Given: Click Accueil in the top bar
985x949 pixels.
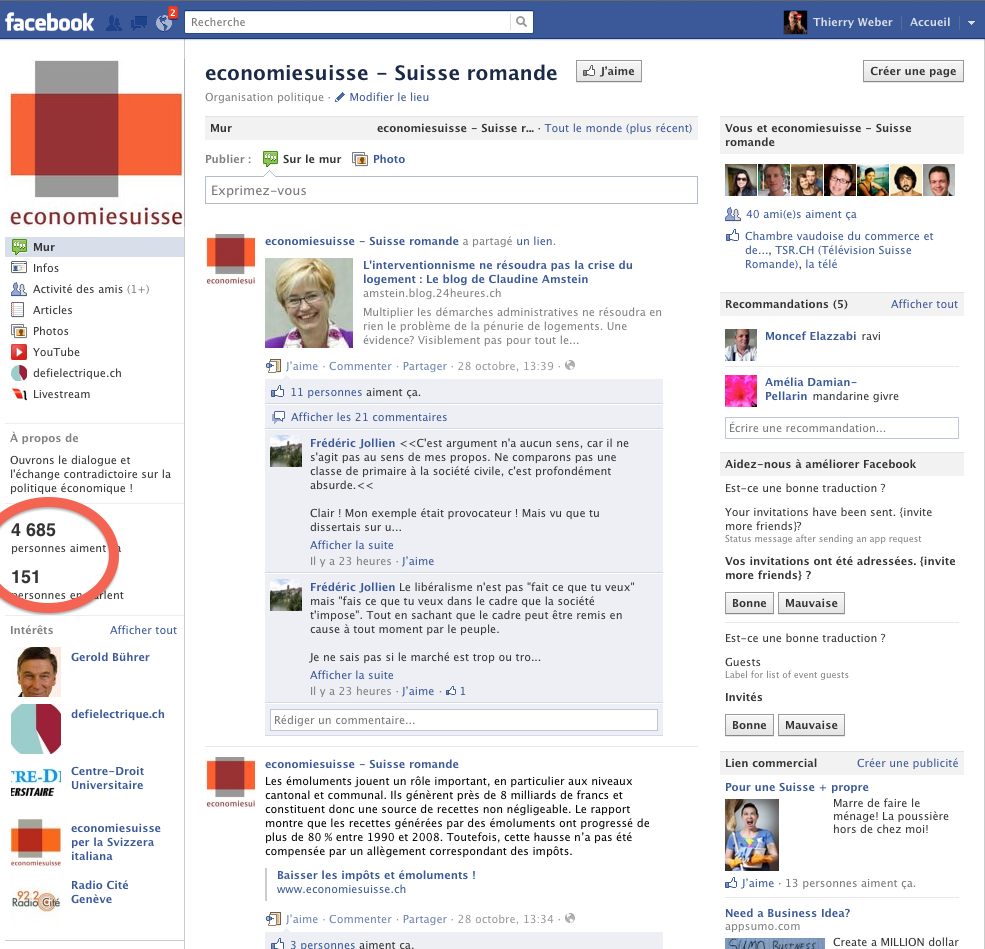Looking at the screenshot, I should 930,22.
